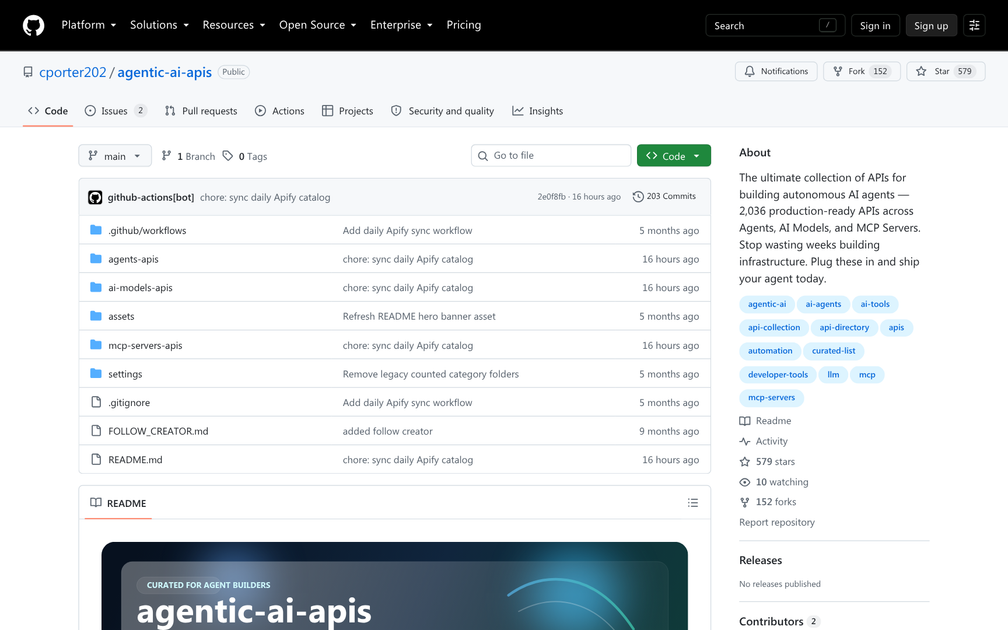1008x630 pixels.
Task: Select the Code tab
Action: click(x=48, y=111)
